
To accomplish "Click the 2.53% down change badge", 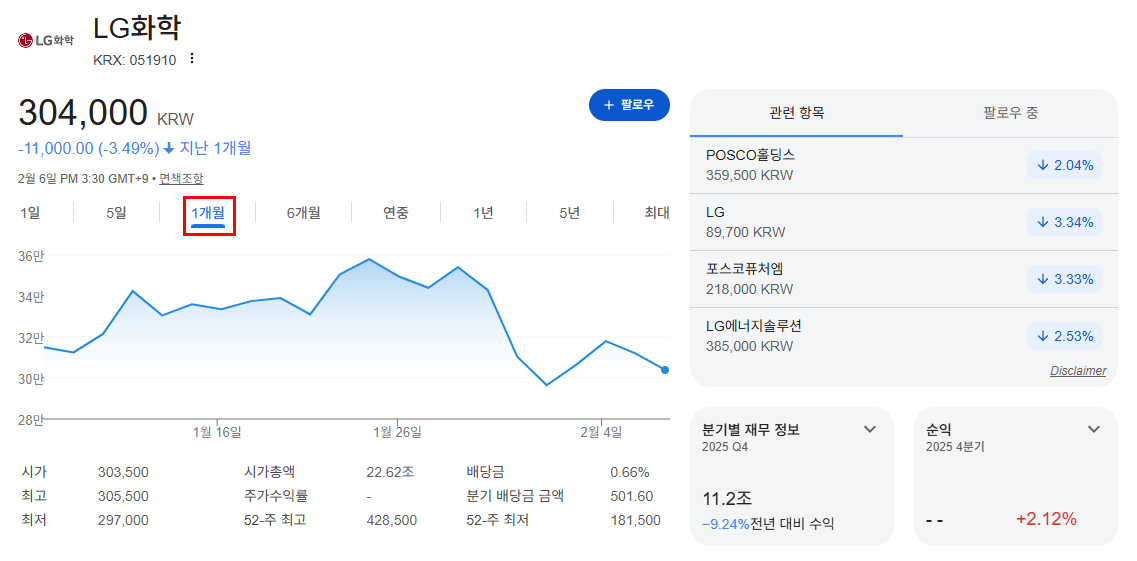I will point(1064,336).
